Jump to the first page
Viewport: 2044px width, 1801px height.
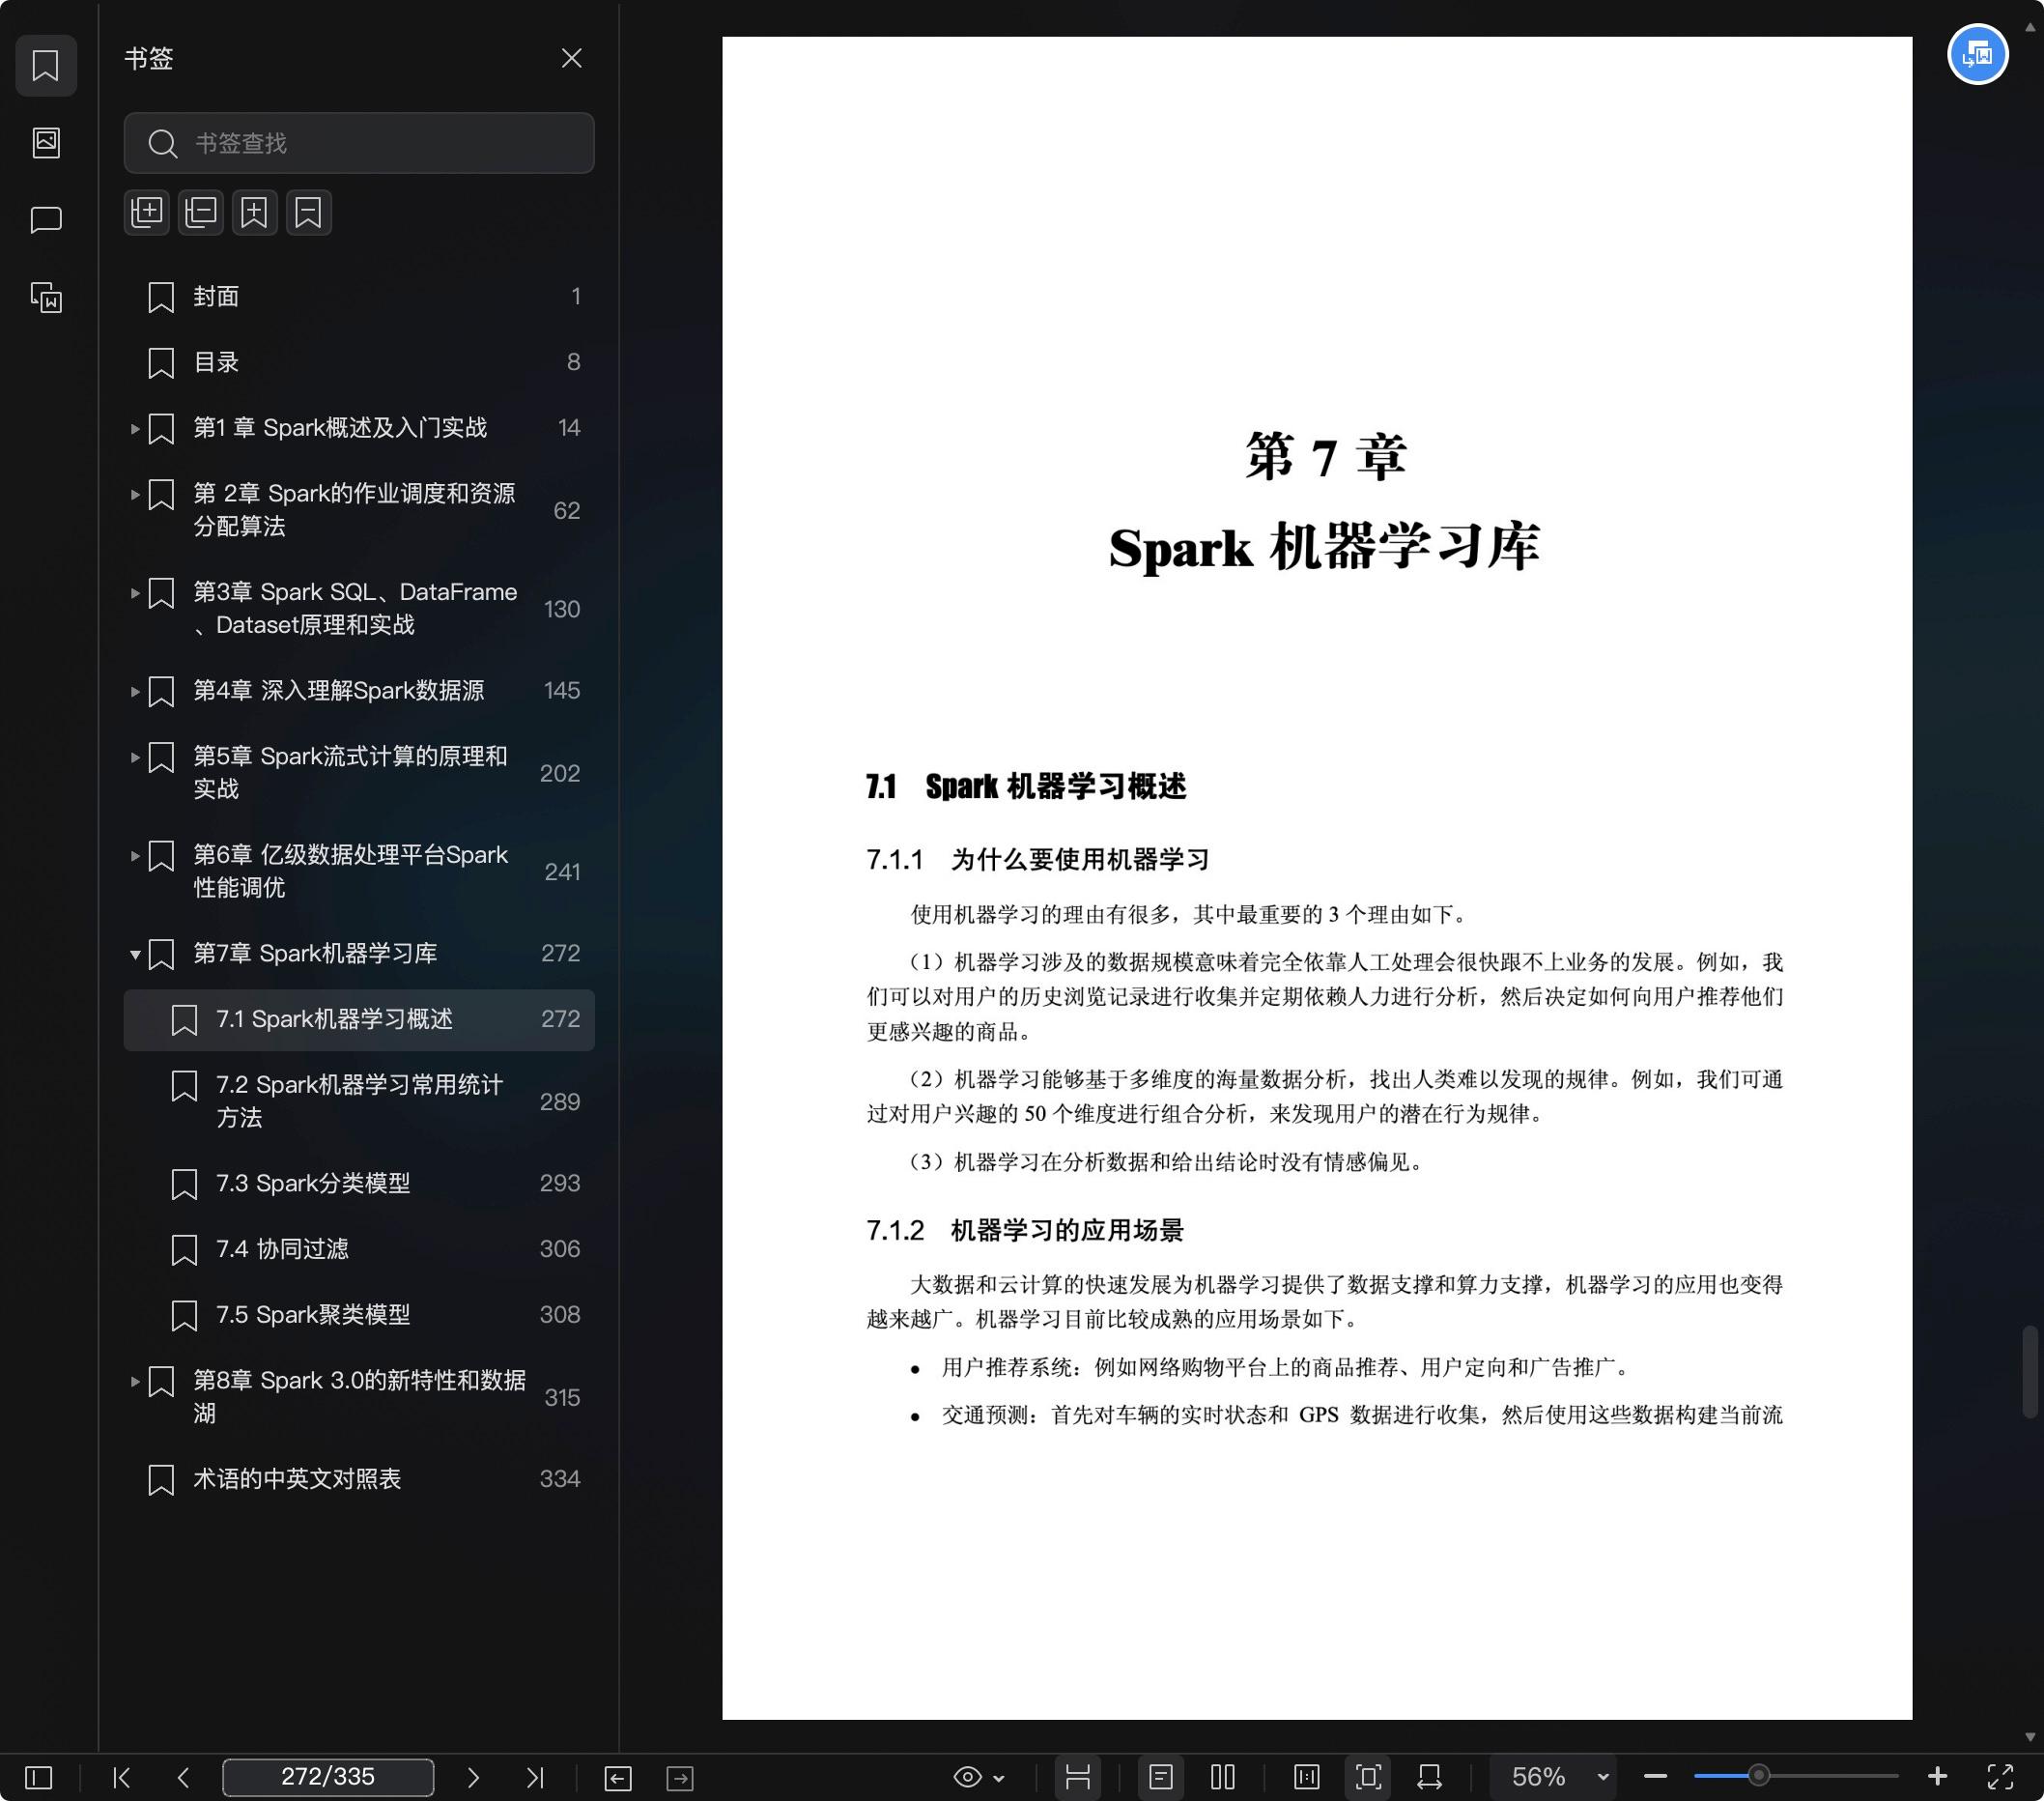tap(122, 1777)
